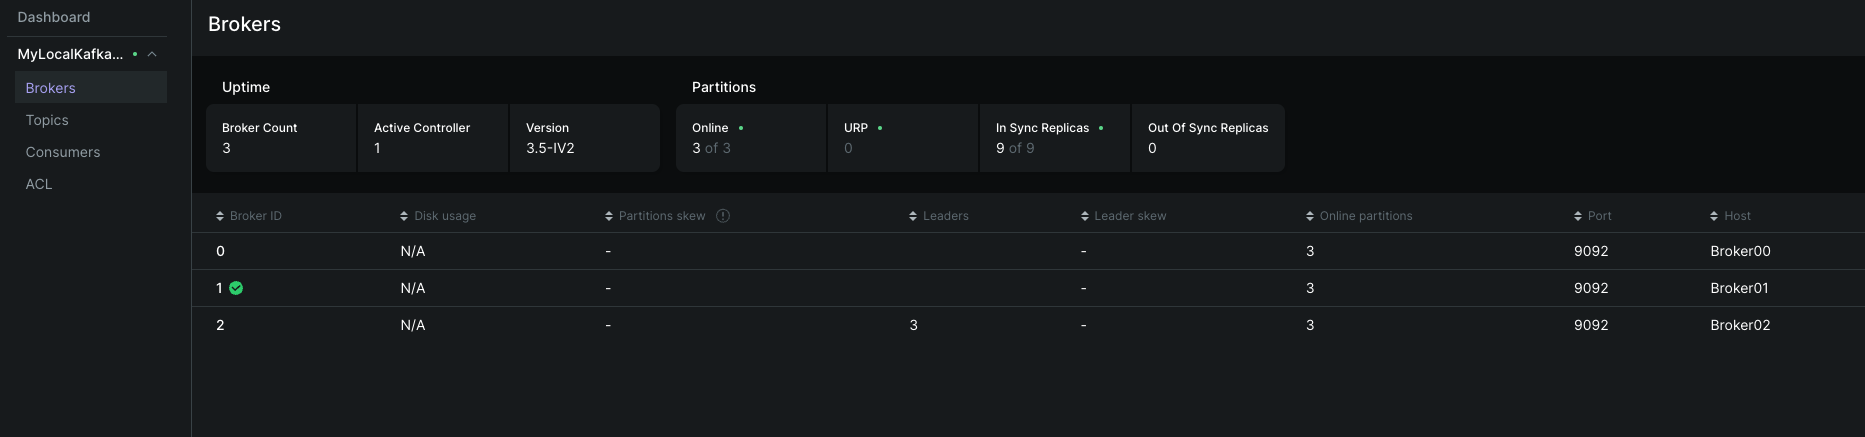Click port 9092 in Broker01 row

tap(1591, 288)
